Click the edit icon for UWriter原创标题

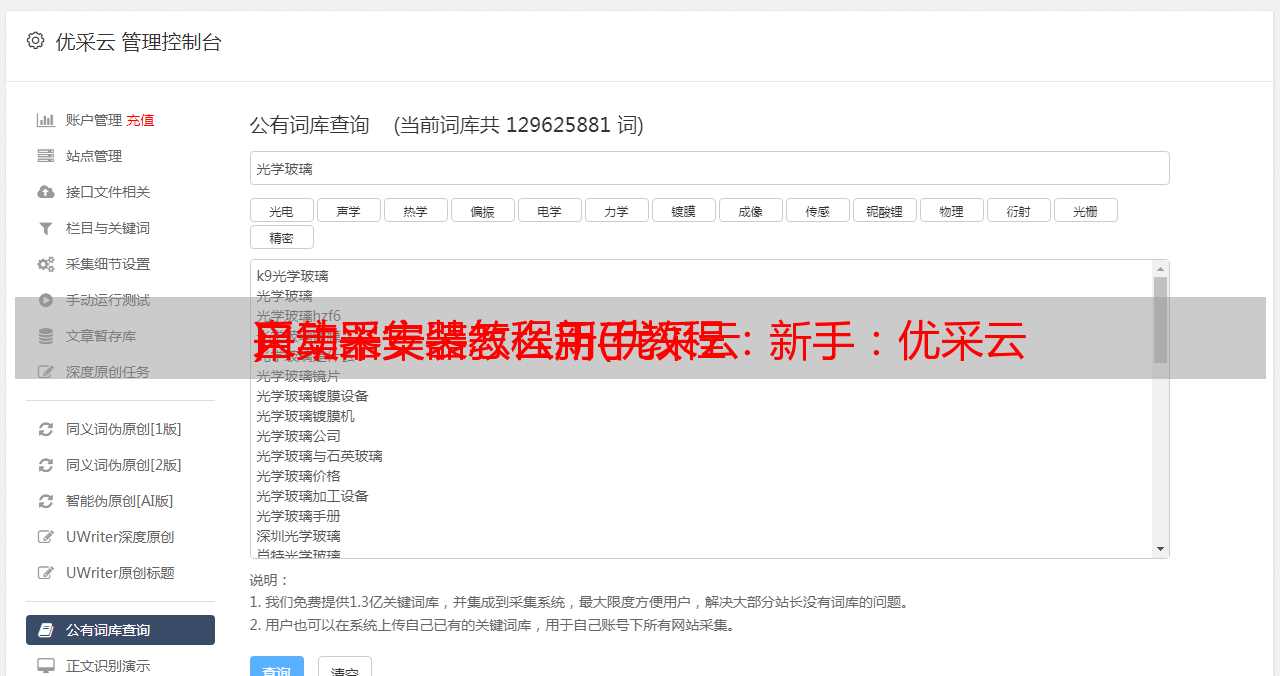pyautogui.click(x=46, y=573)
